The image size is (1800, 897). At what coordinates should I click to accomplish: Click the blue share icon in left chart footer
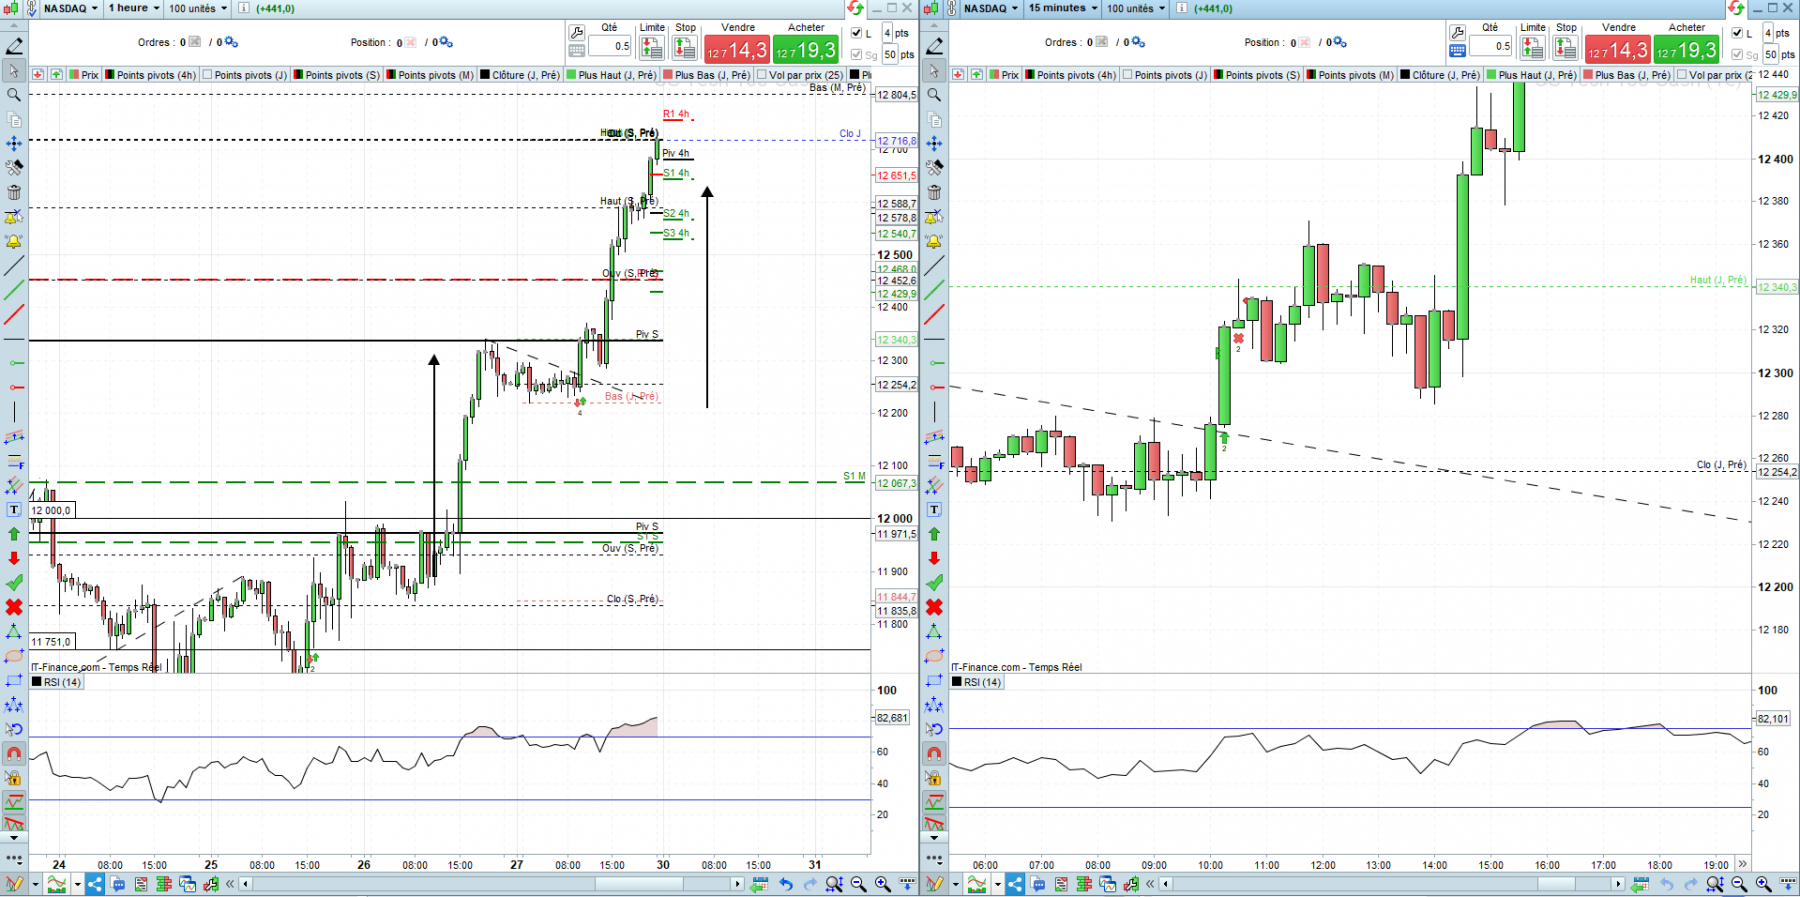point(95,884)
